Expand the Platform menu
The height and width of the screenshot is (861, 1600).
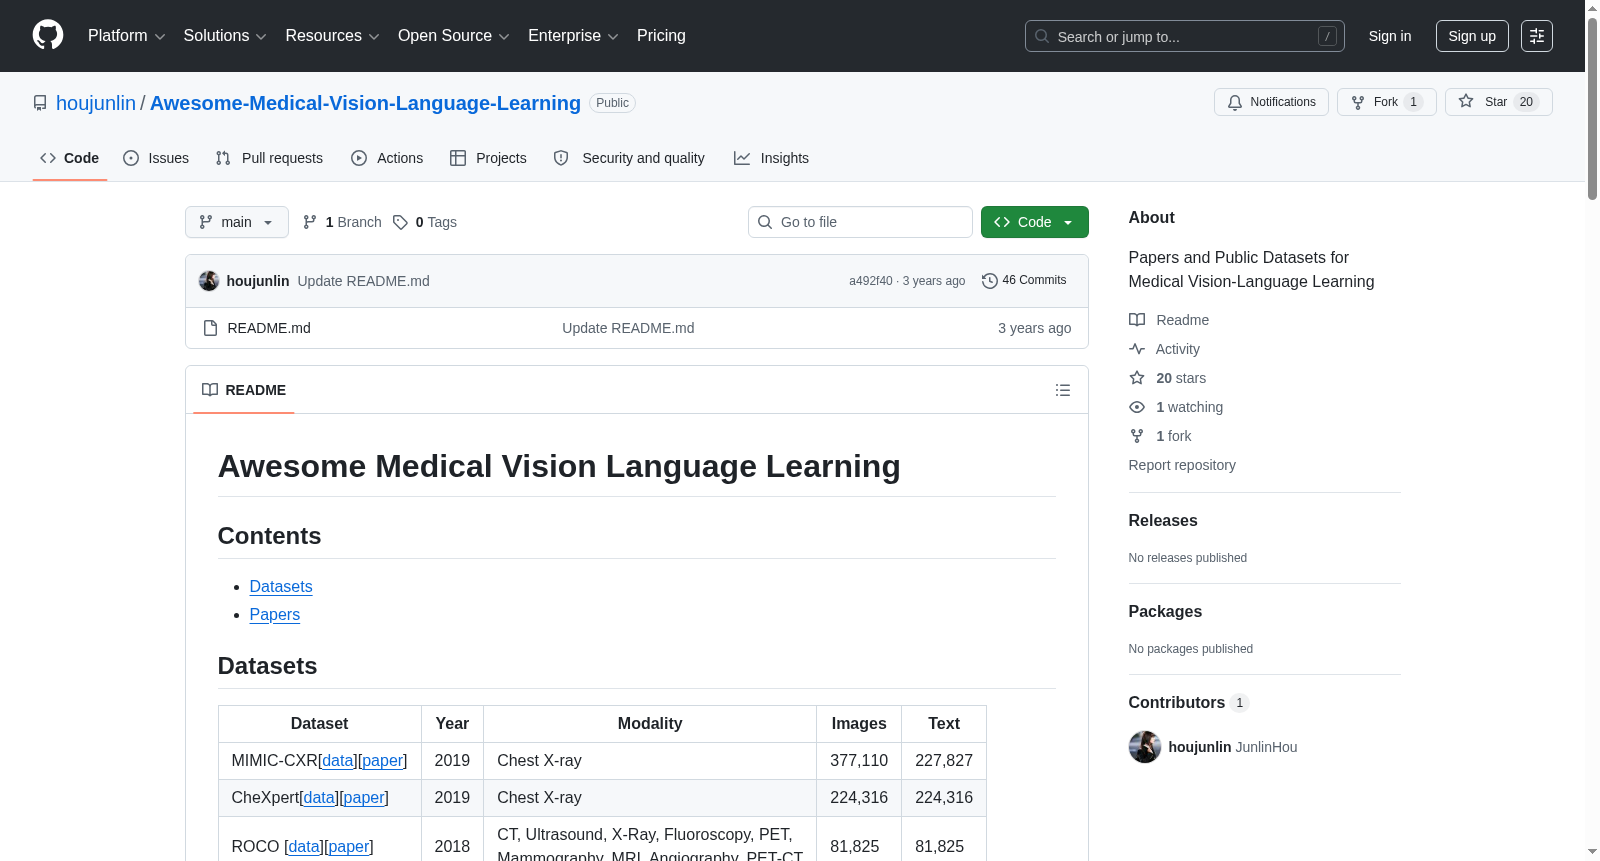tap(126, 36)
